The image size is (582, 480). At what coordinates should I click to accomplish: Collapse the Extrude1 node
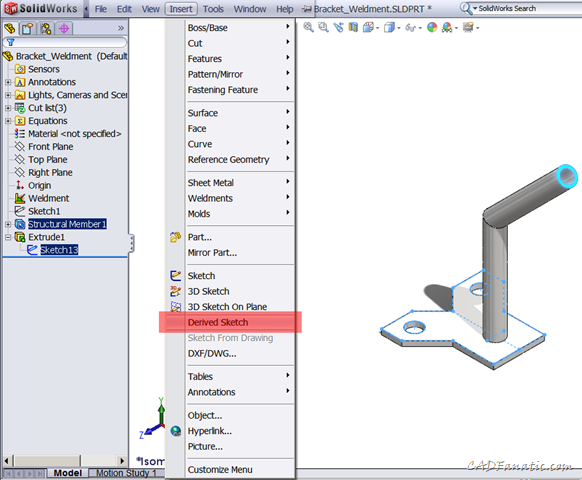click(x=8, y=237)
